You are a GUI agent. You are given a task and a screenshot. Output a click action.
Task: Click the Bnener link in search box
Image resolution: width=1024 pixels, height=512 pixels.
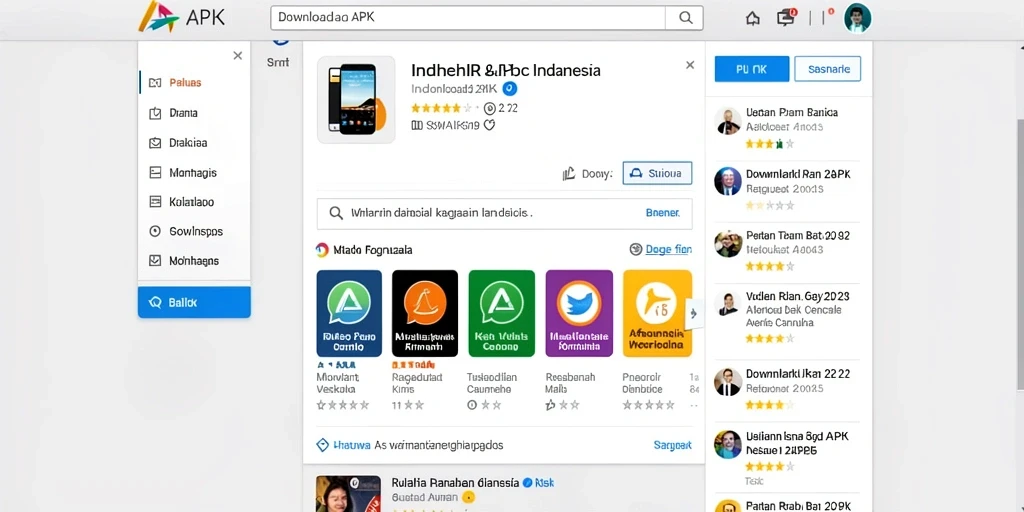point(662,213)
